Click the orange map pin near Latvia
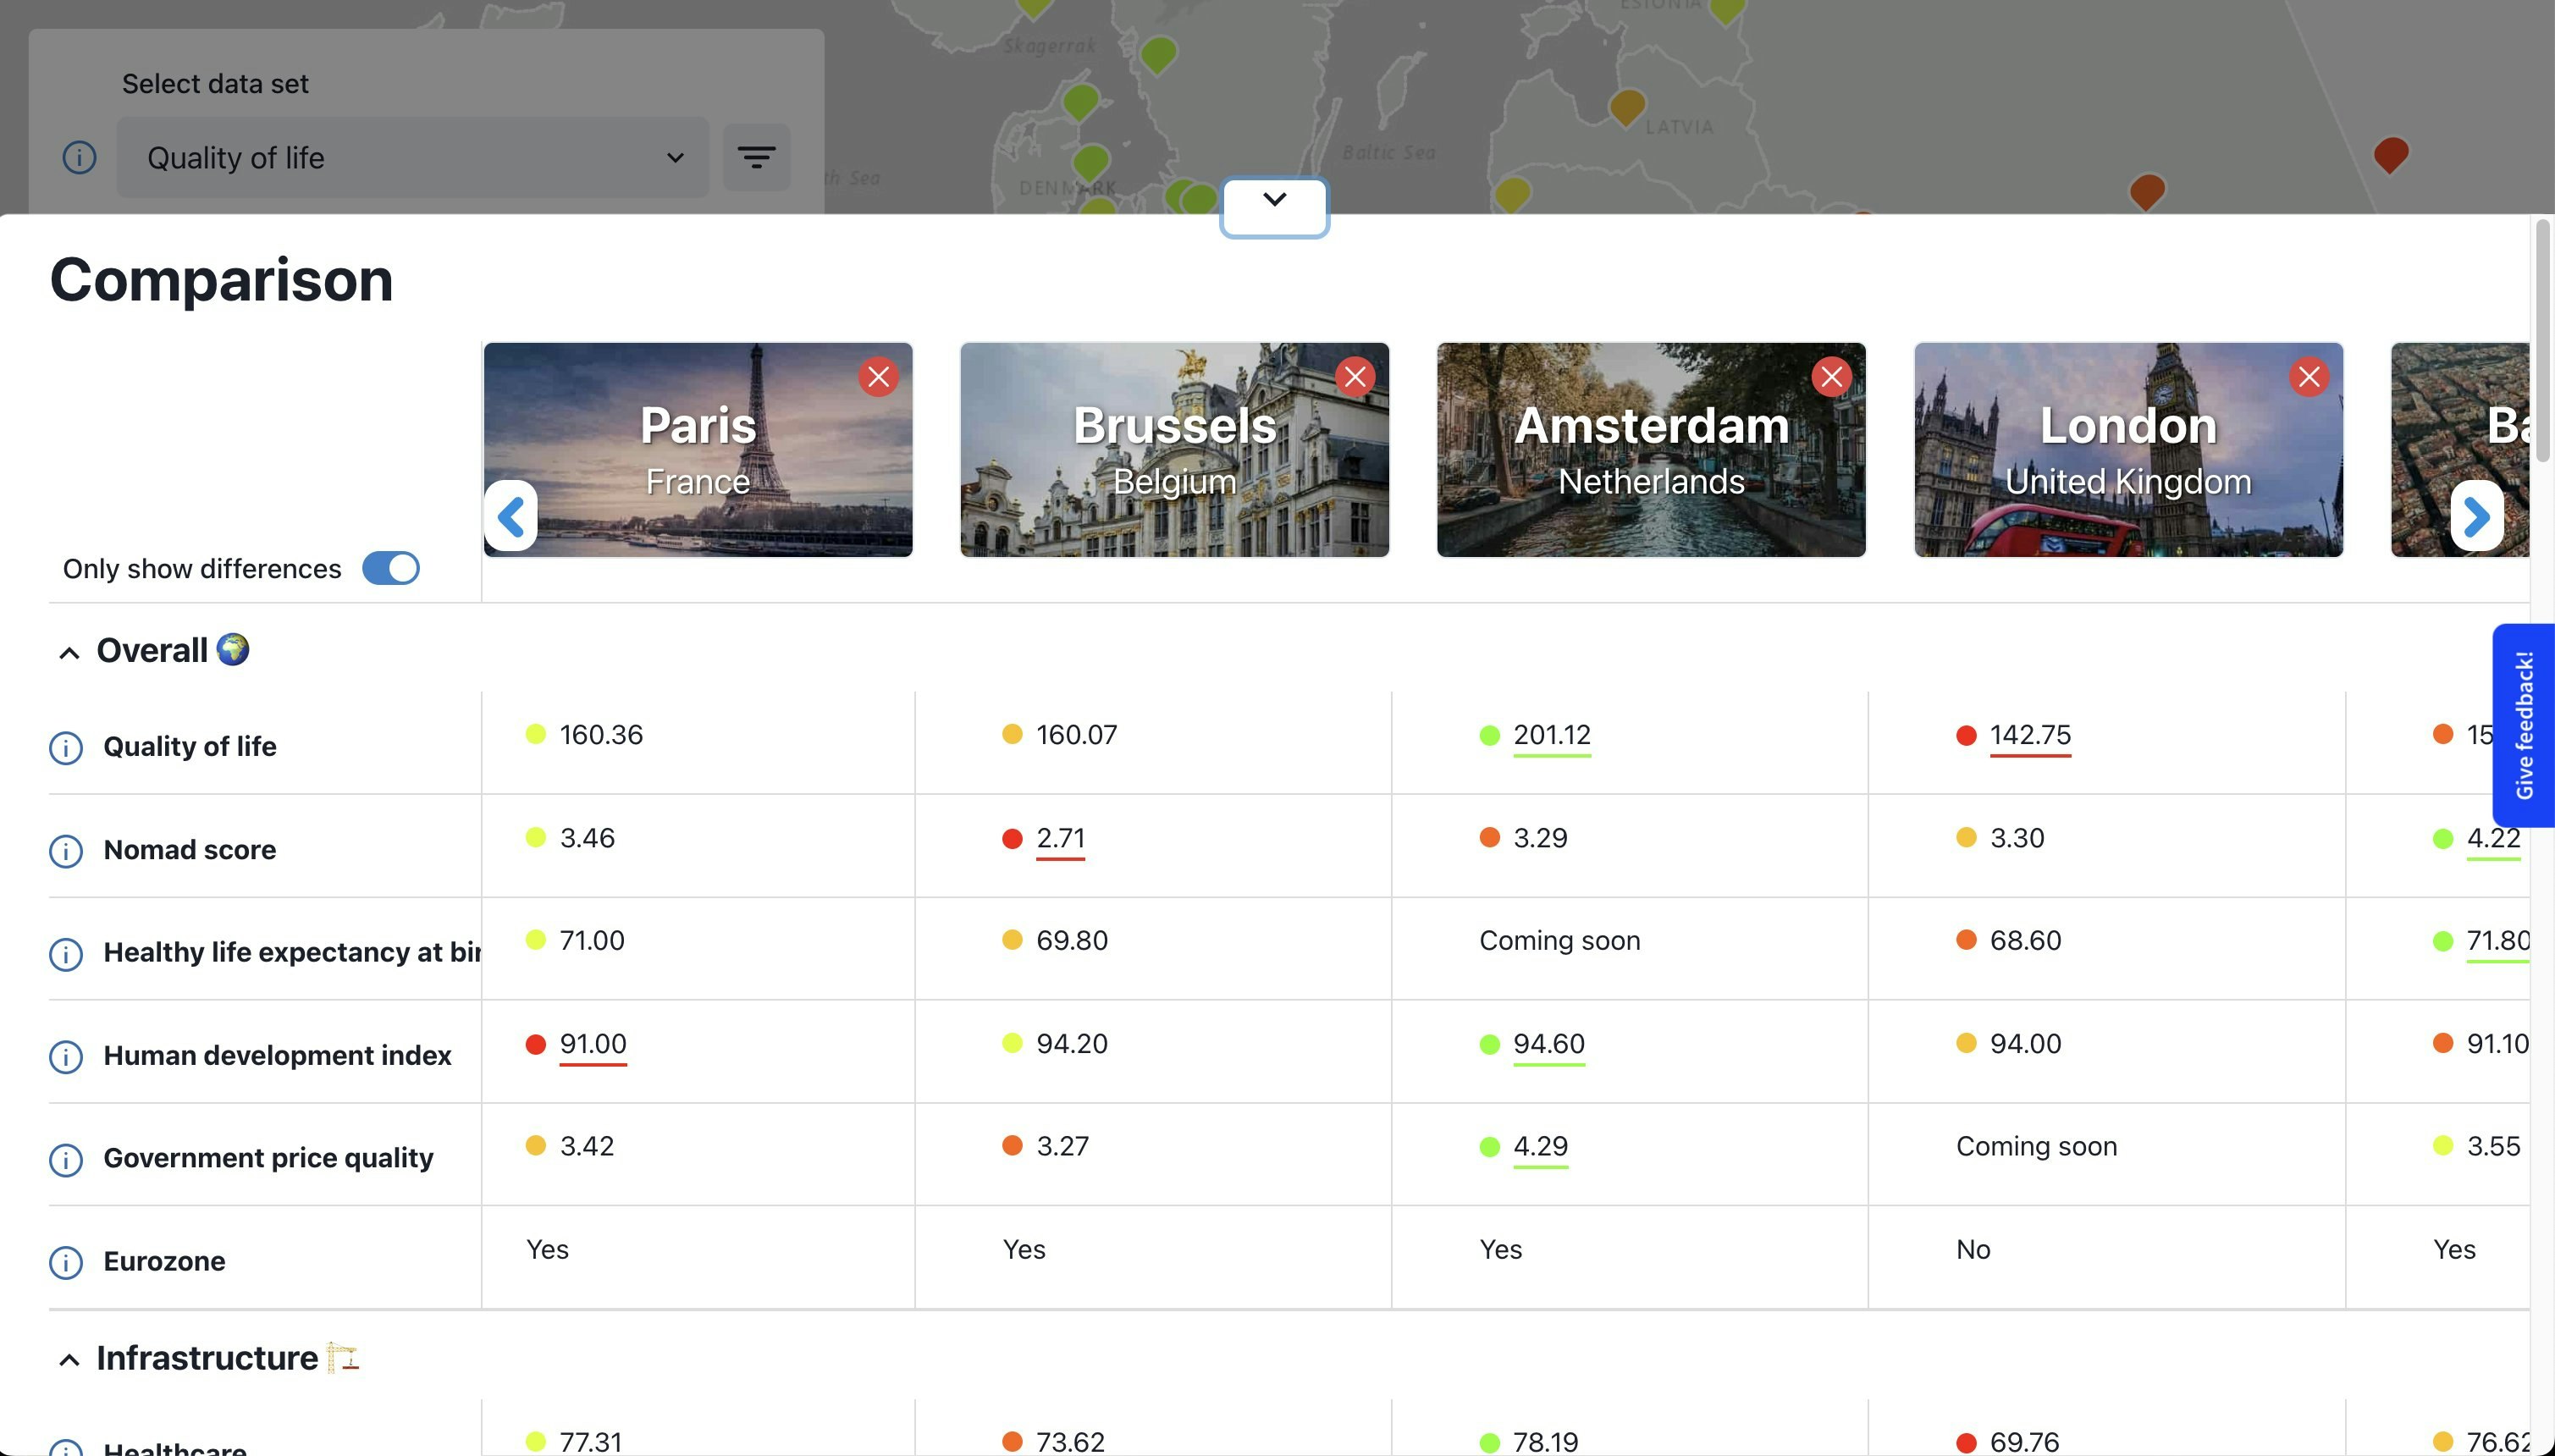2555x1456 pixels. pos(1627,105)
